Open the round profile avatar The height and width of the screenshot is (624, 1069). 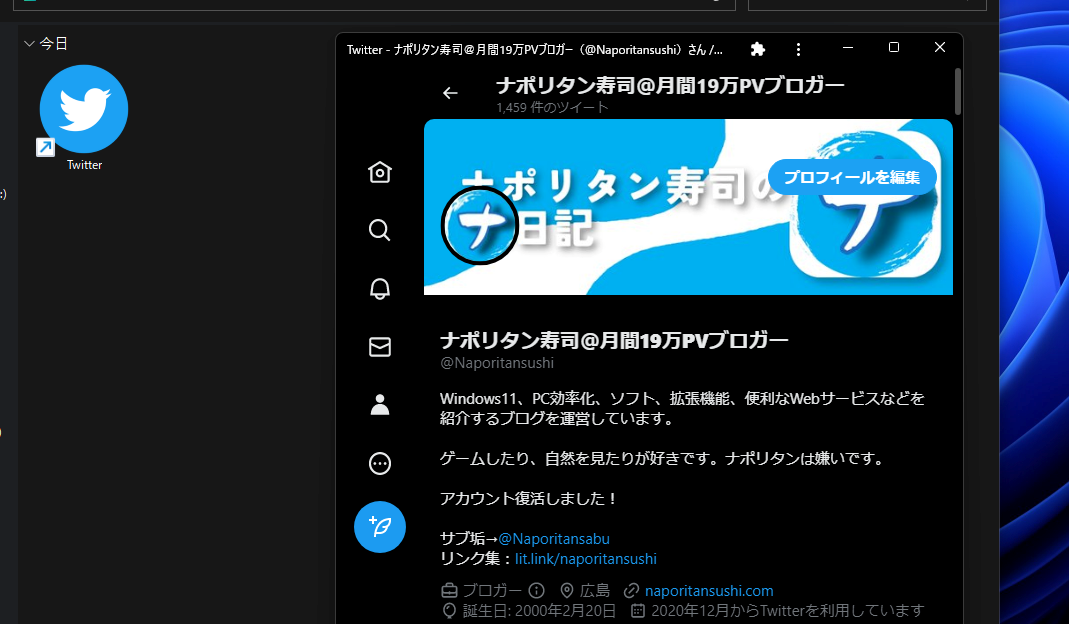click(x=479, y=225)
